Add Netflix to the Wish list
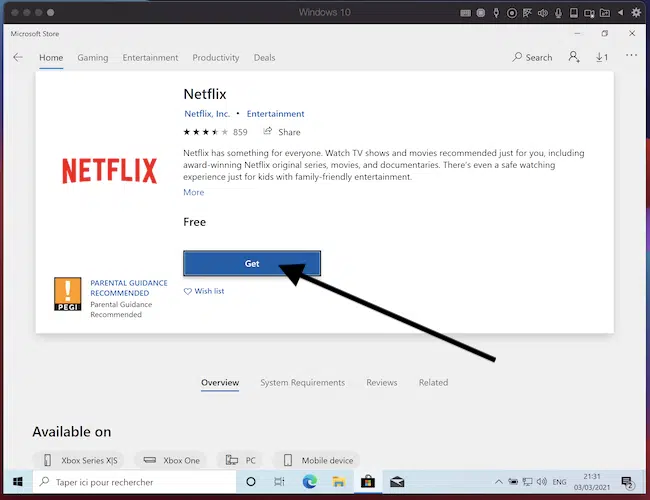 pos(204,291)
